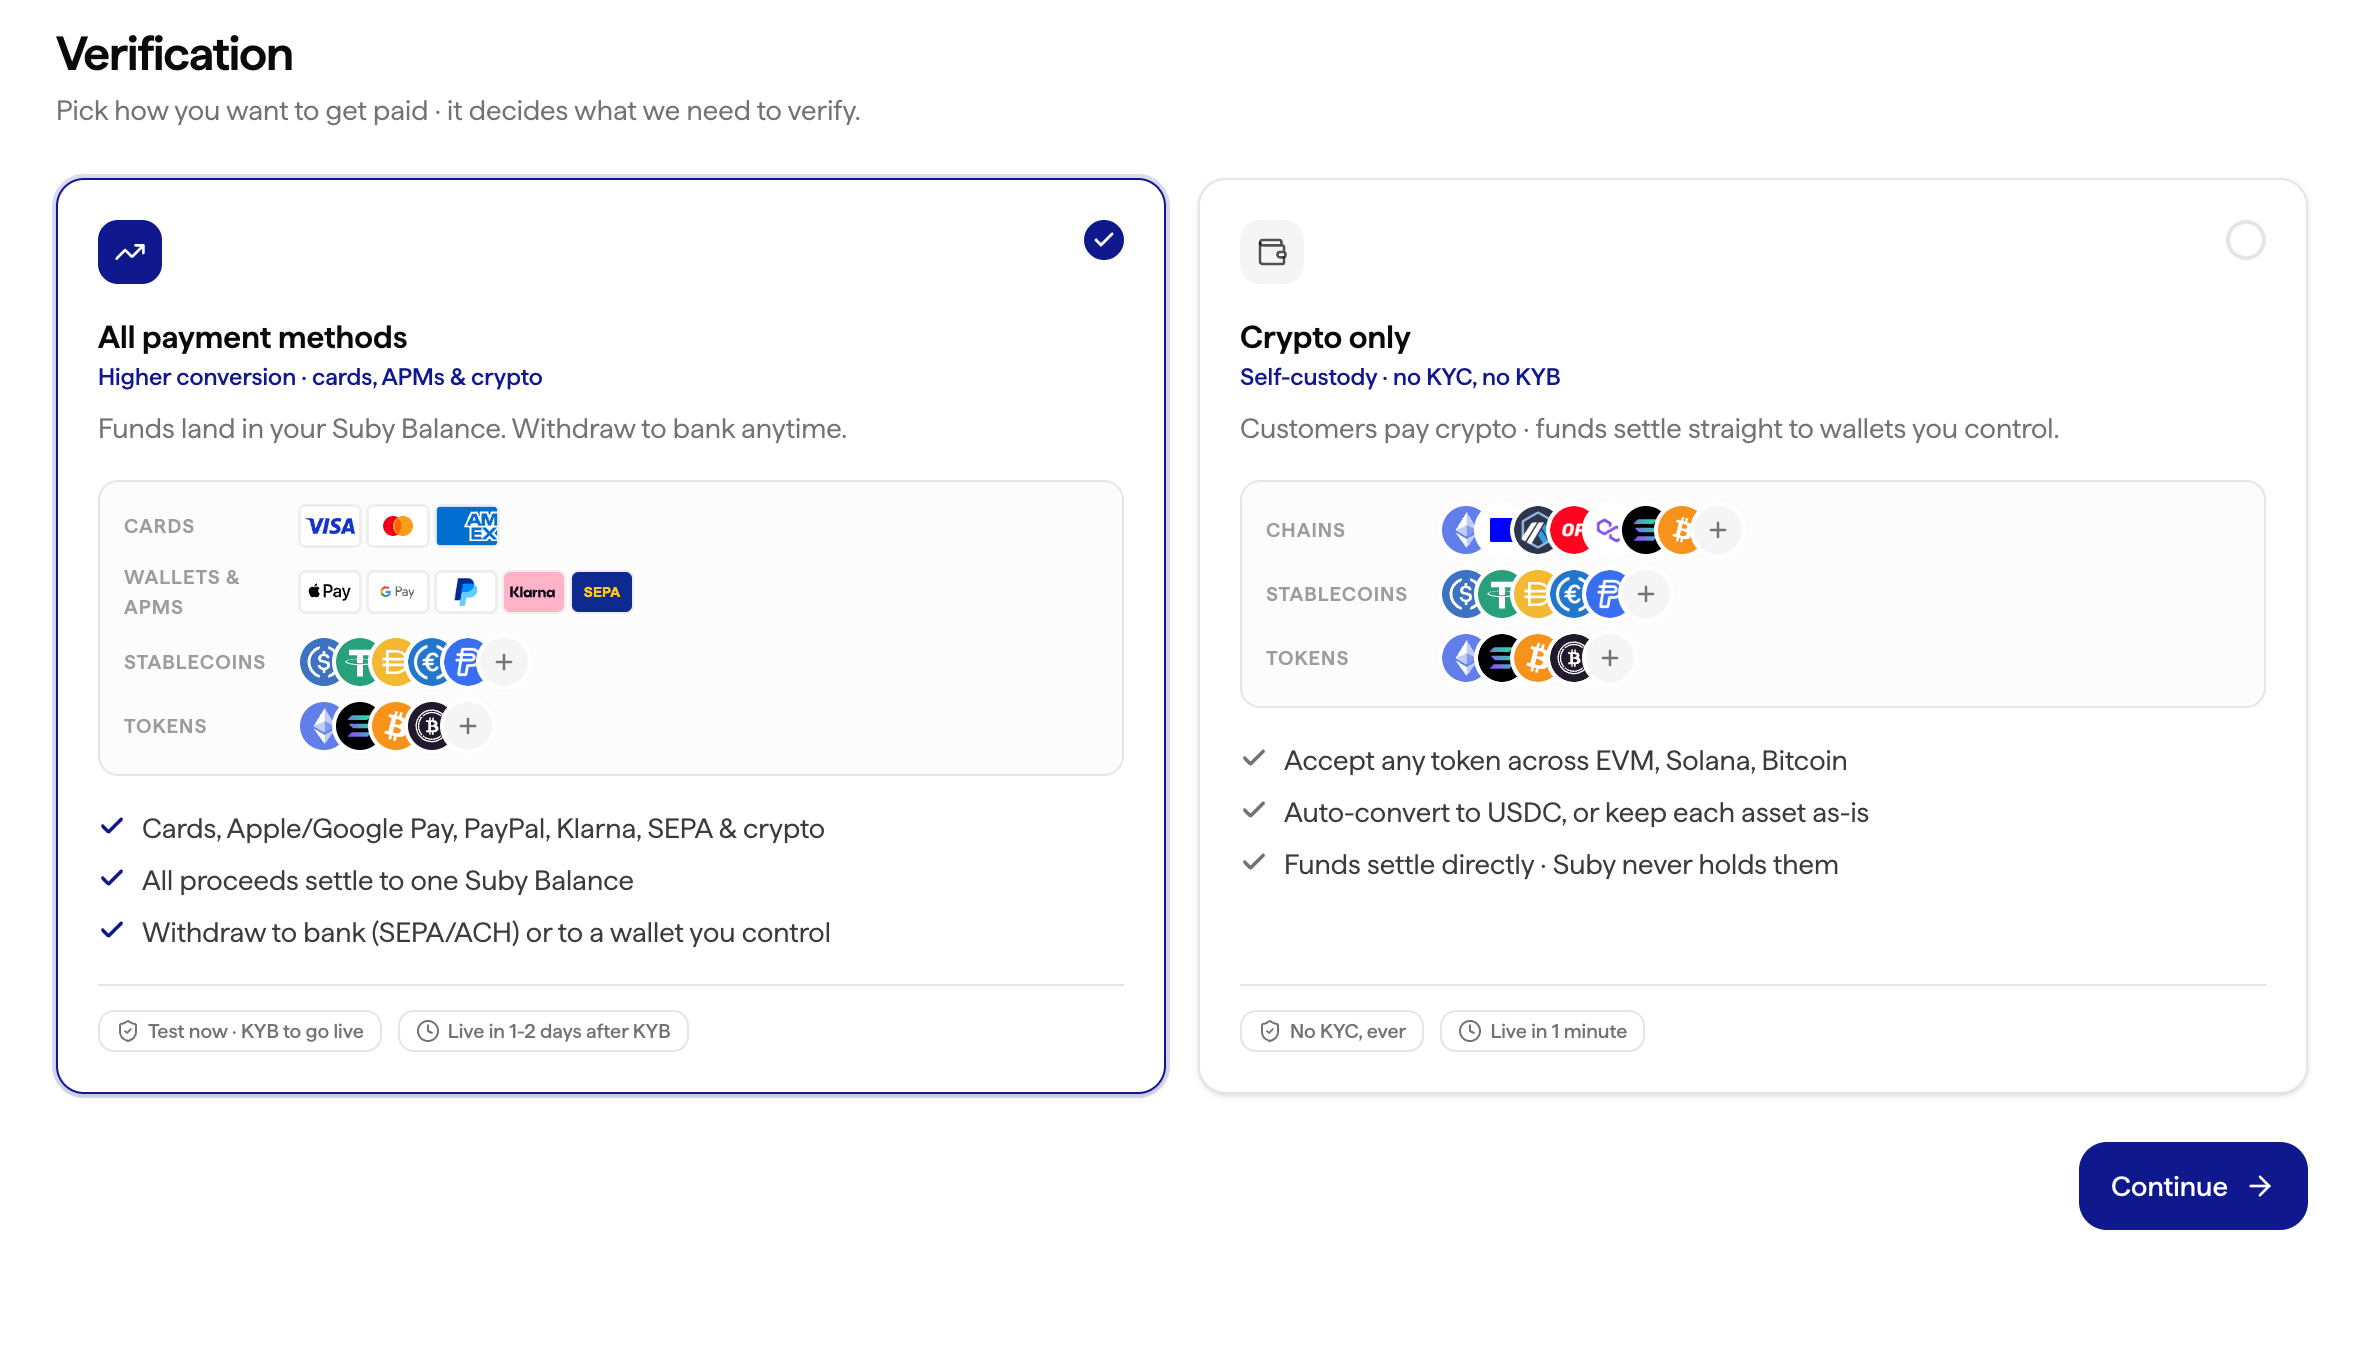Click the 'Verification' page heading

[x=174, y=54]
